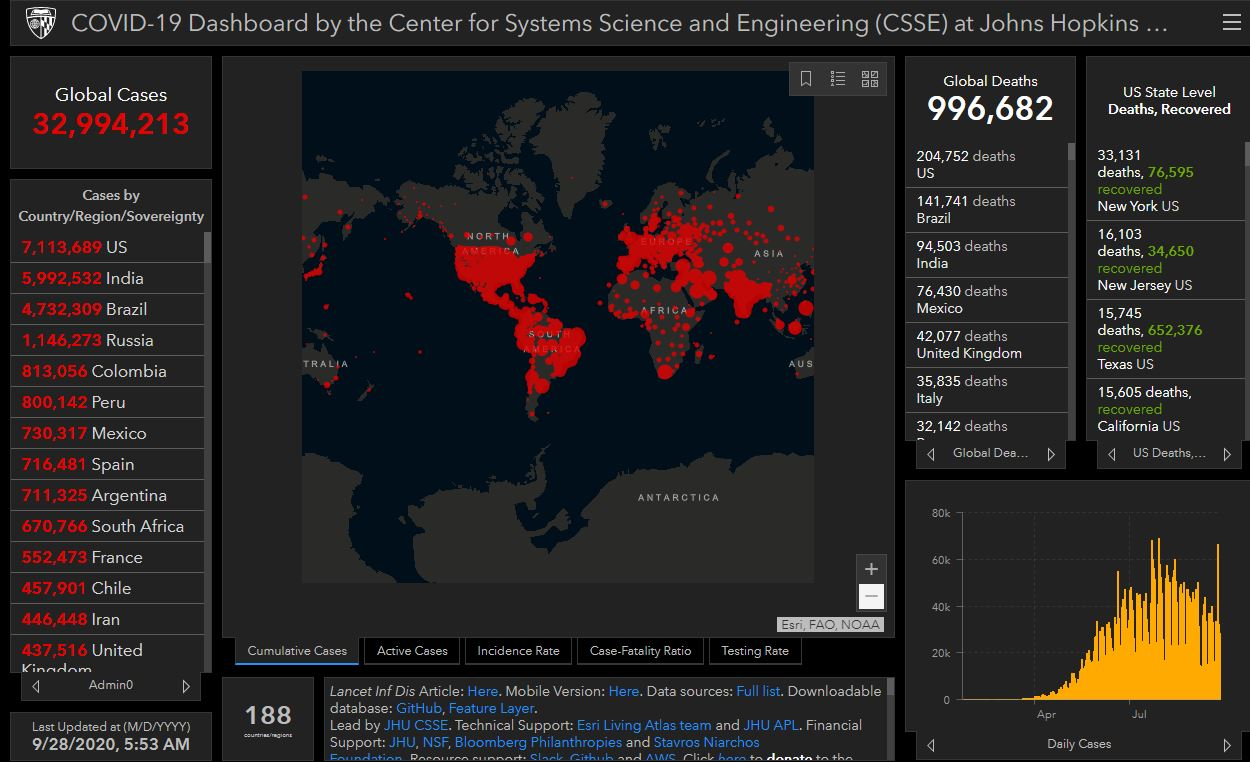Switch to the Testing Rate tab
The height and width of the screenshot is (762, 1250).
click(755, 651)
